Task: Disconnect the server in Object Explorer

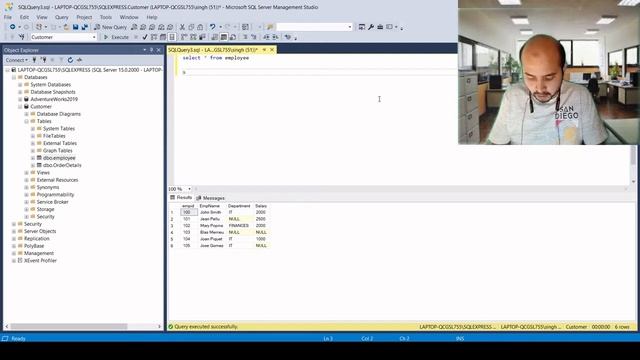Action: tap(43, 60)
